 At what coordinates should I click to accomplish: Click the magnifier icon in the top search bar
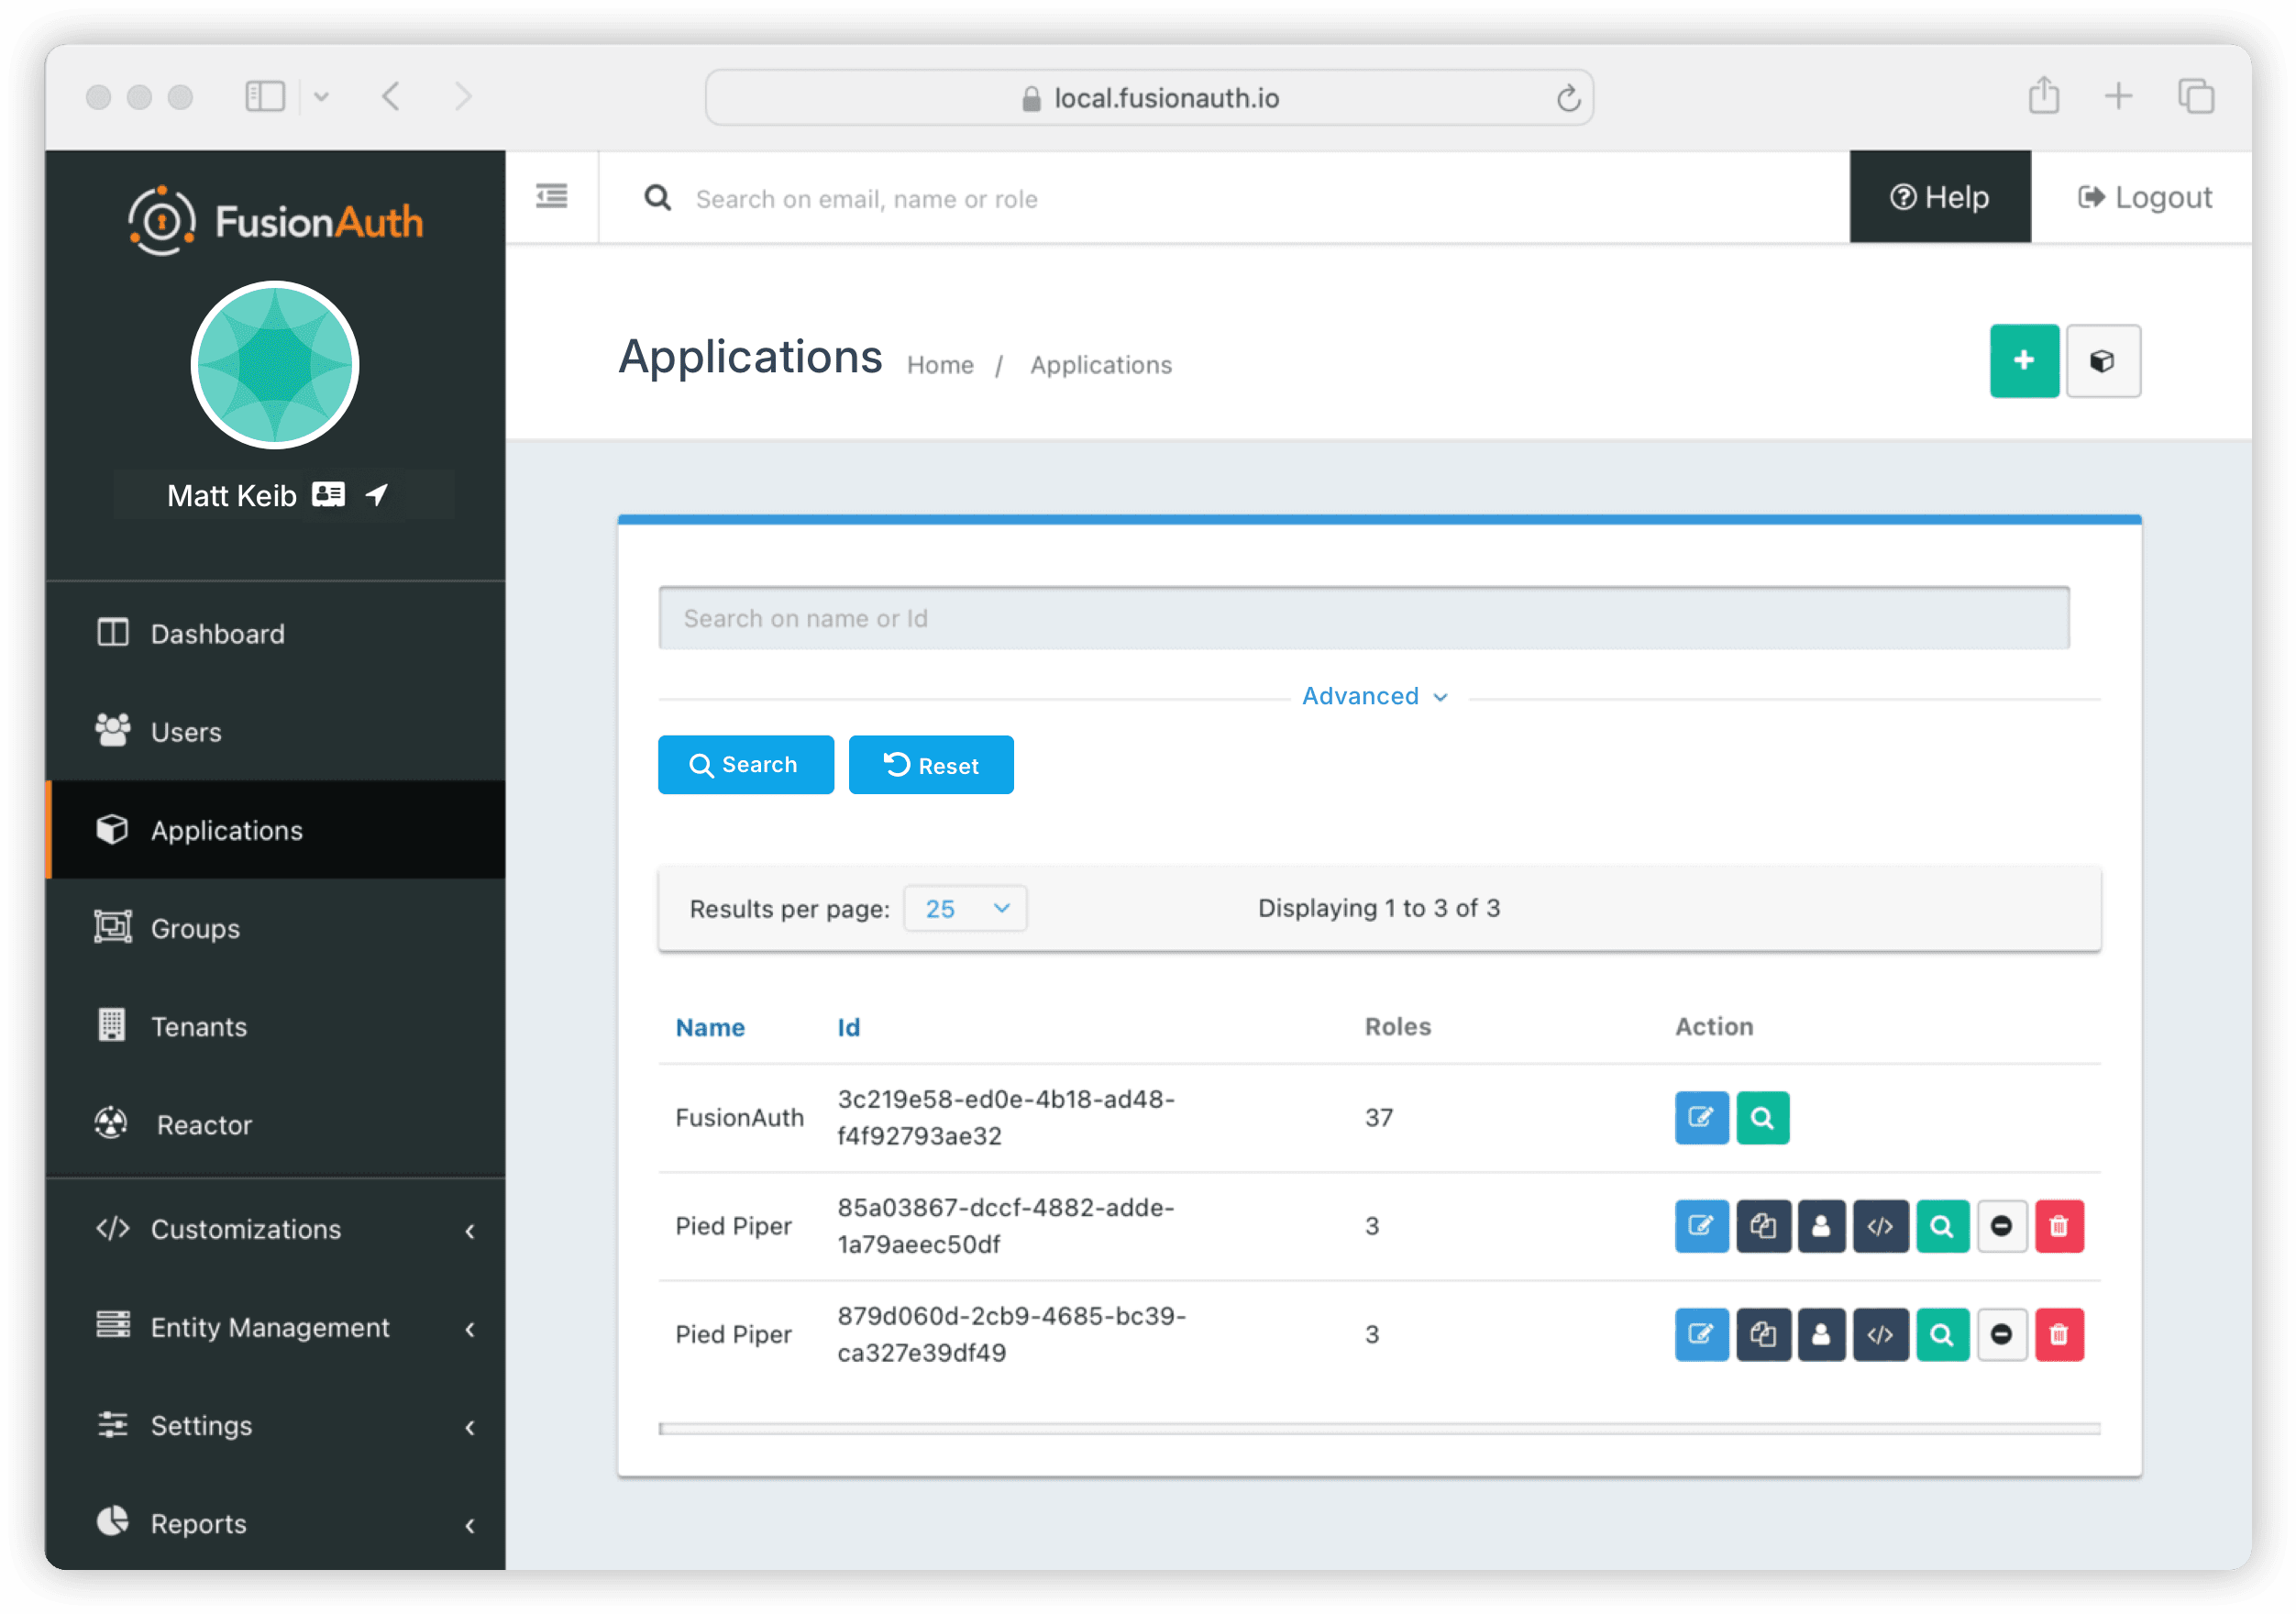[x=657, y=198]
